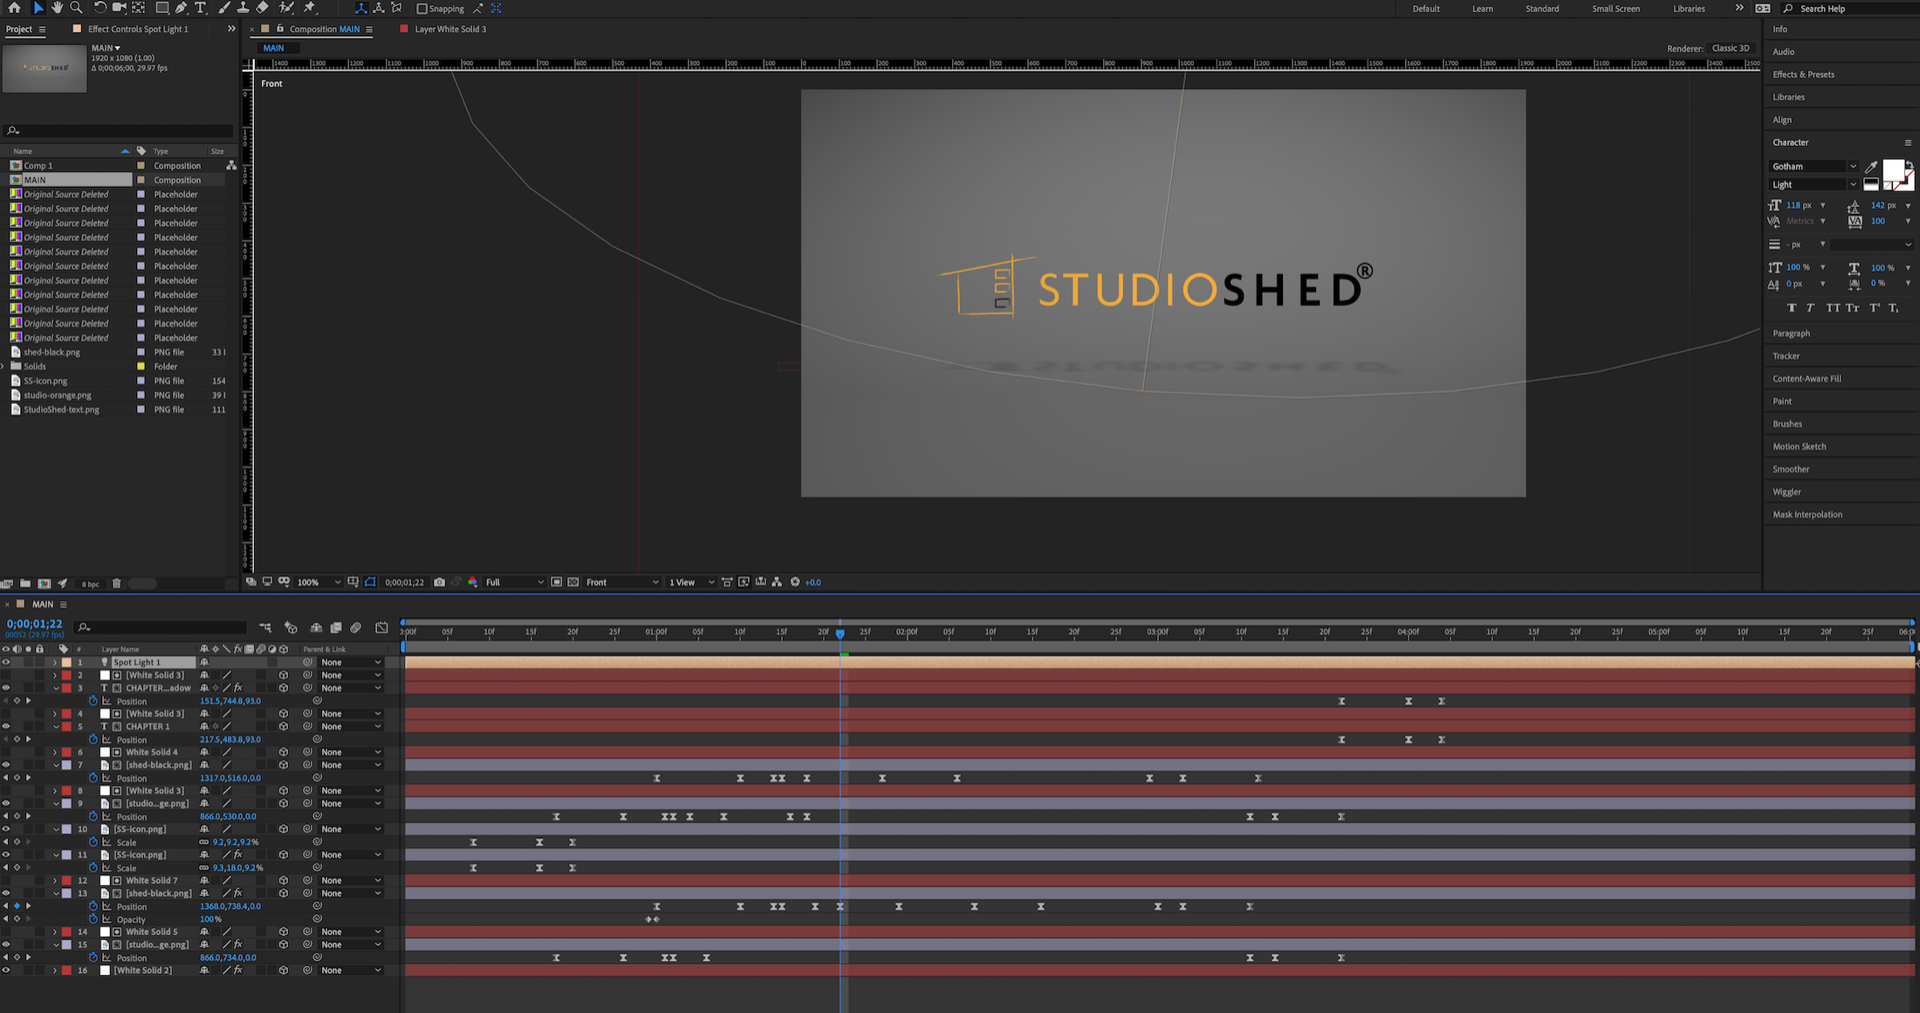Open the Content-Aware Fill panel

click(x=1807, y=379)
